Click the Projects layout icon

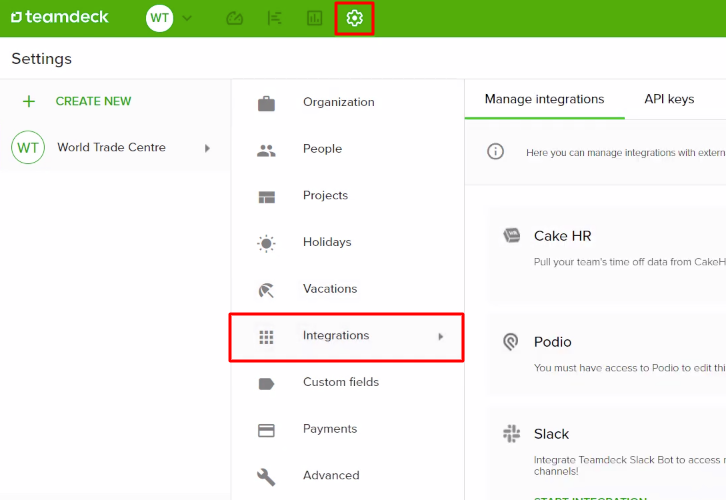tap(267, 197)
